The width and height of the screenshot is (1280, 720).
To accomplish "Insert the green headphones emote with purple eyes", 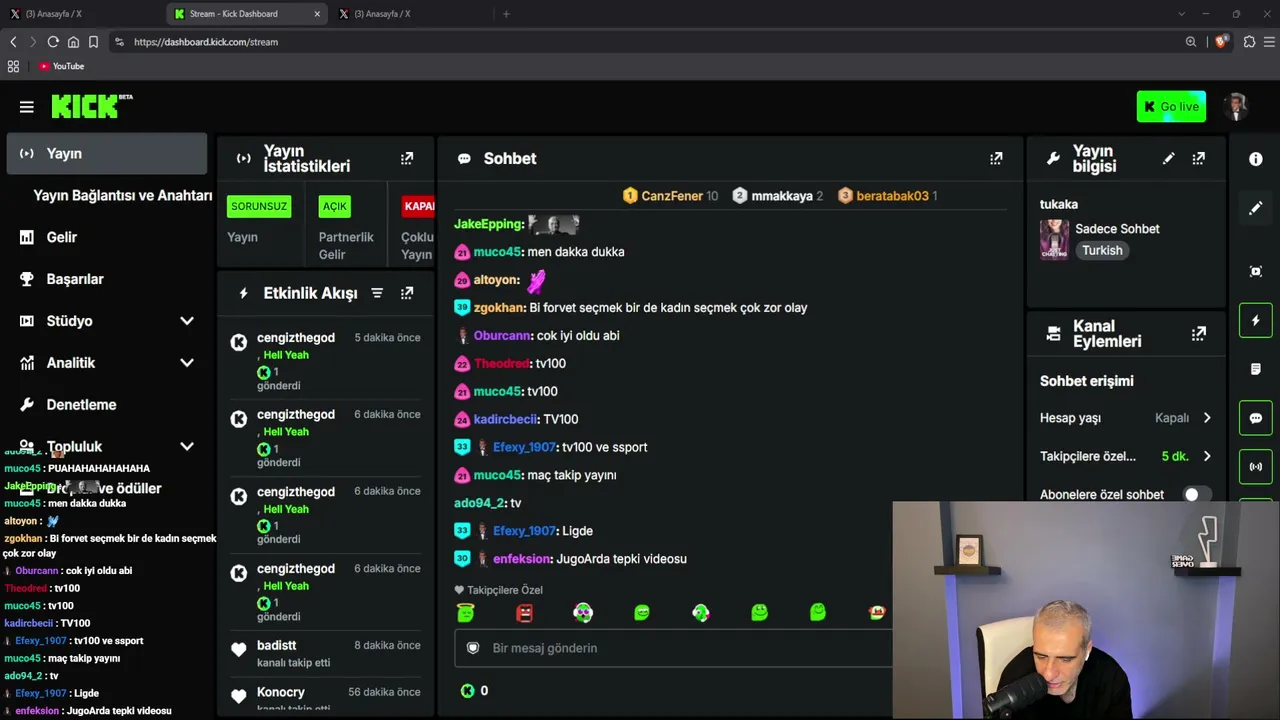I will tap(583, 612).
